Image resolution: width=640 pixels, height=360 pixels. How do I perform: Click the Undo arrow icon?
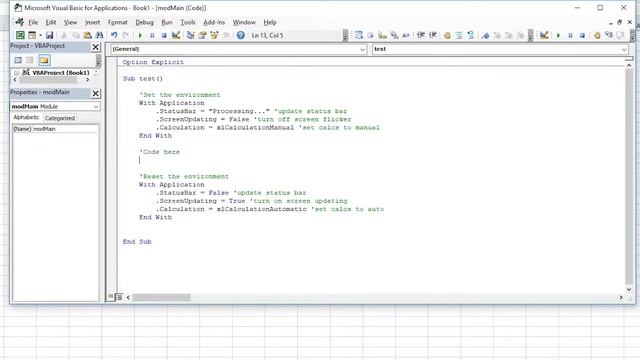(x=114, y=35)
